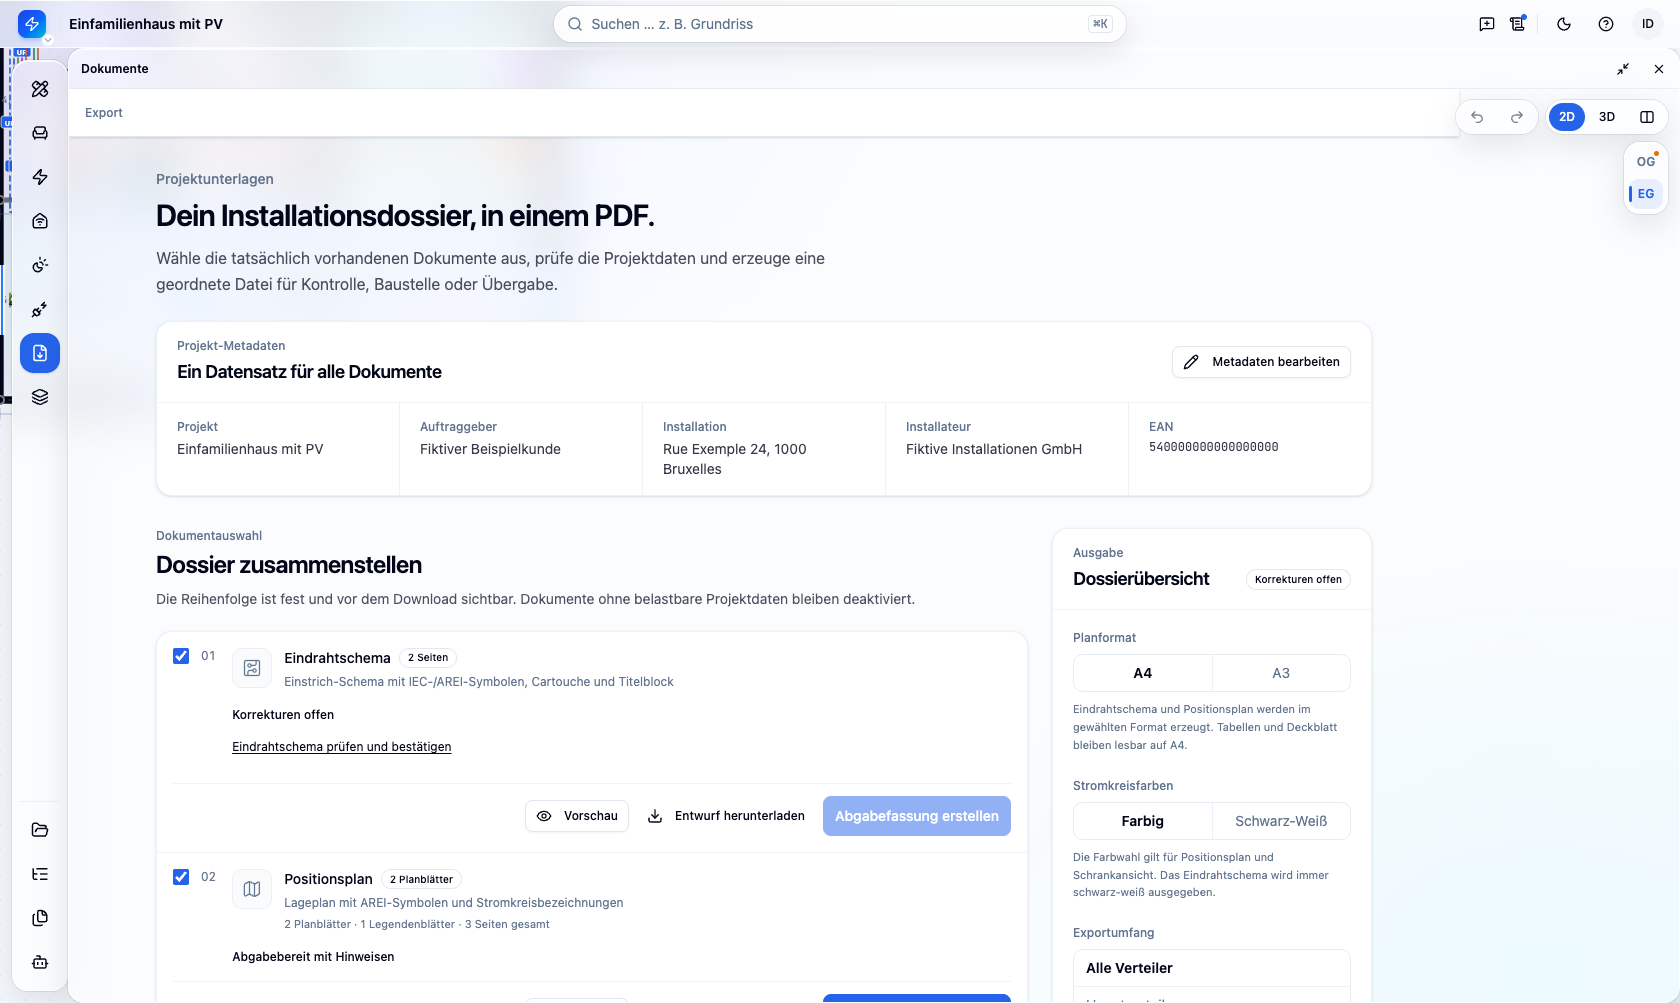1680x1003 pixels.
Task: Open the ruler and pencil design tools
Action: click(x=40, y=89)
